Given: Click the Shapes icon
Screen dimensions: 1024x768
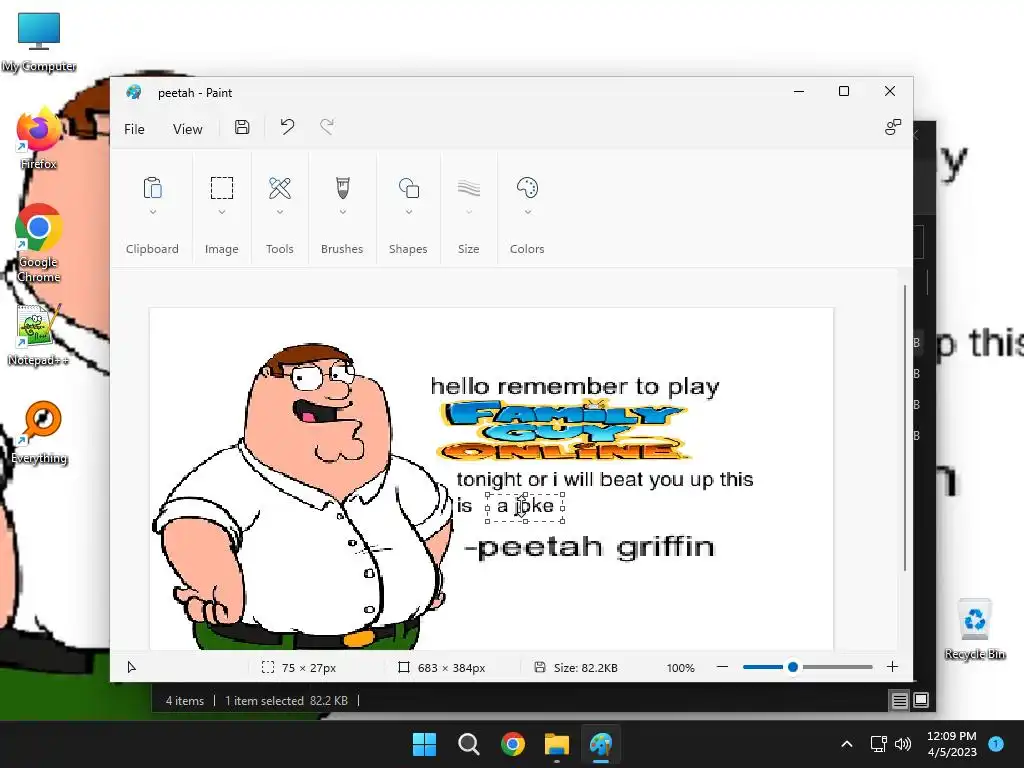Looking at the screenshot, I should 409,188.
